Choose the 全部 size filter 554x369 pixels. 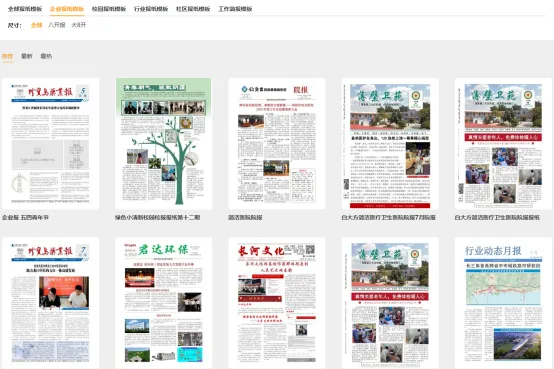(x=36, y=25)
